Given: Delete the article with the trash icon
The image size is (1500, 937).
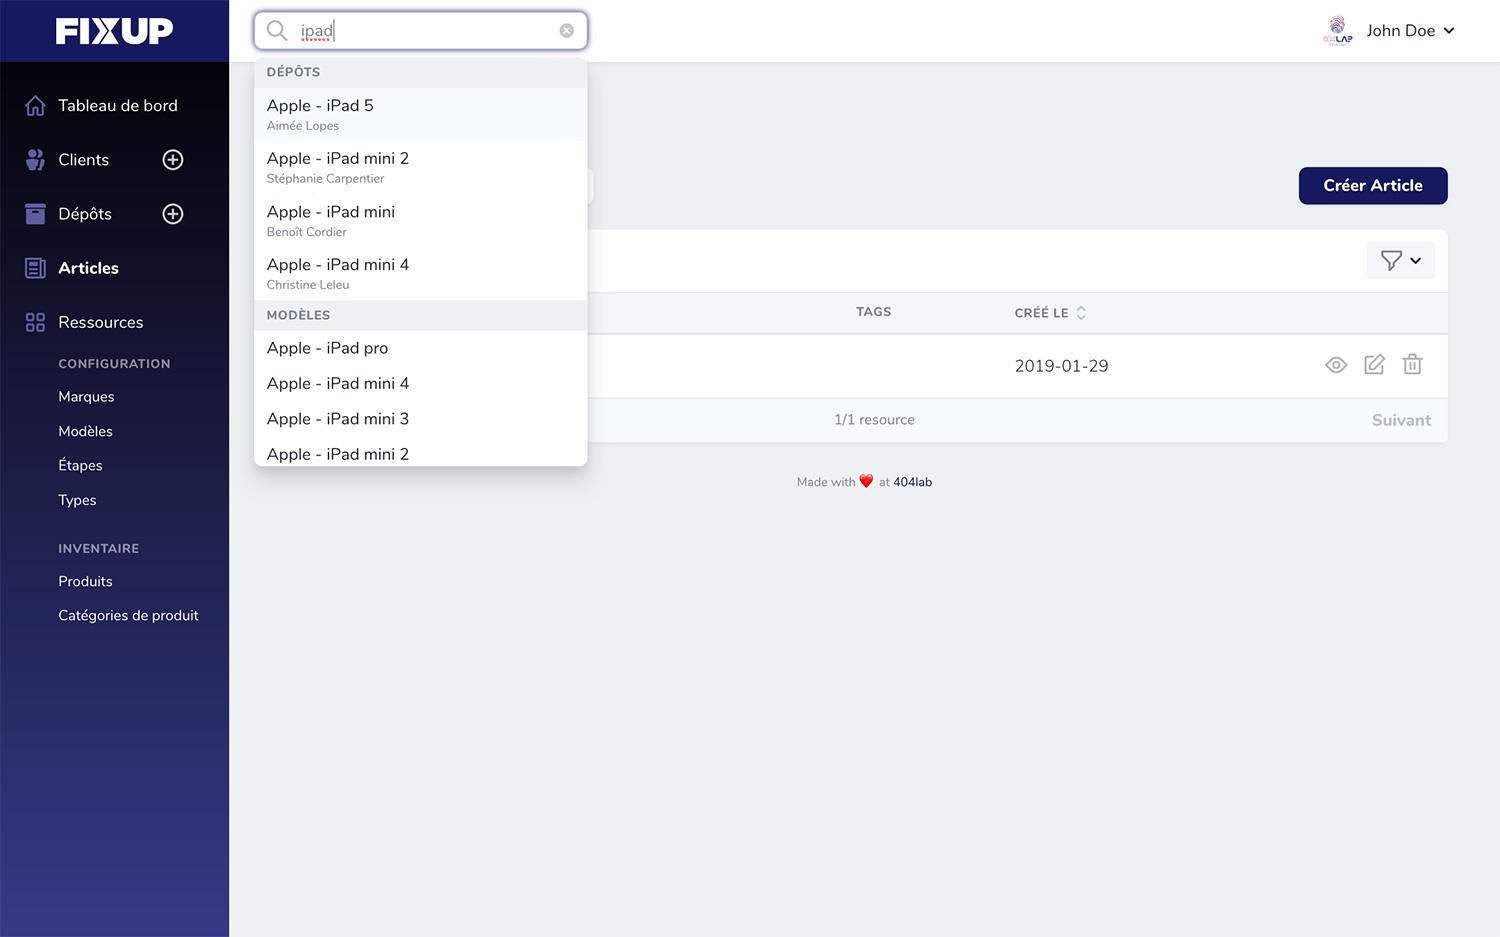Looking at the screenshot, I should pyautogui.click(x=1412, y=365).
